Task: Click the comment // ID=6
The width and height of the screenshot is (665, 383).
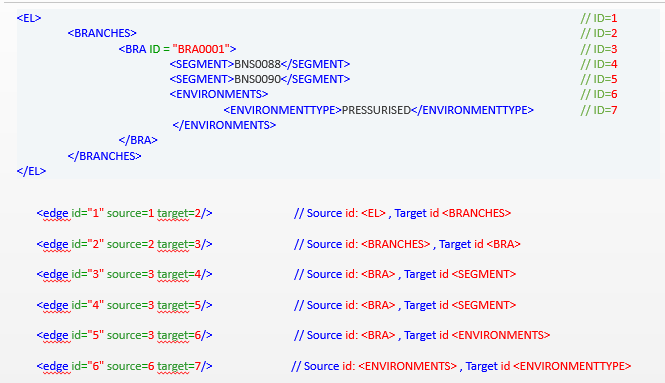Action: click(599, 94)
